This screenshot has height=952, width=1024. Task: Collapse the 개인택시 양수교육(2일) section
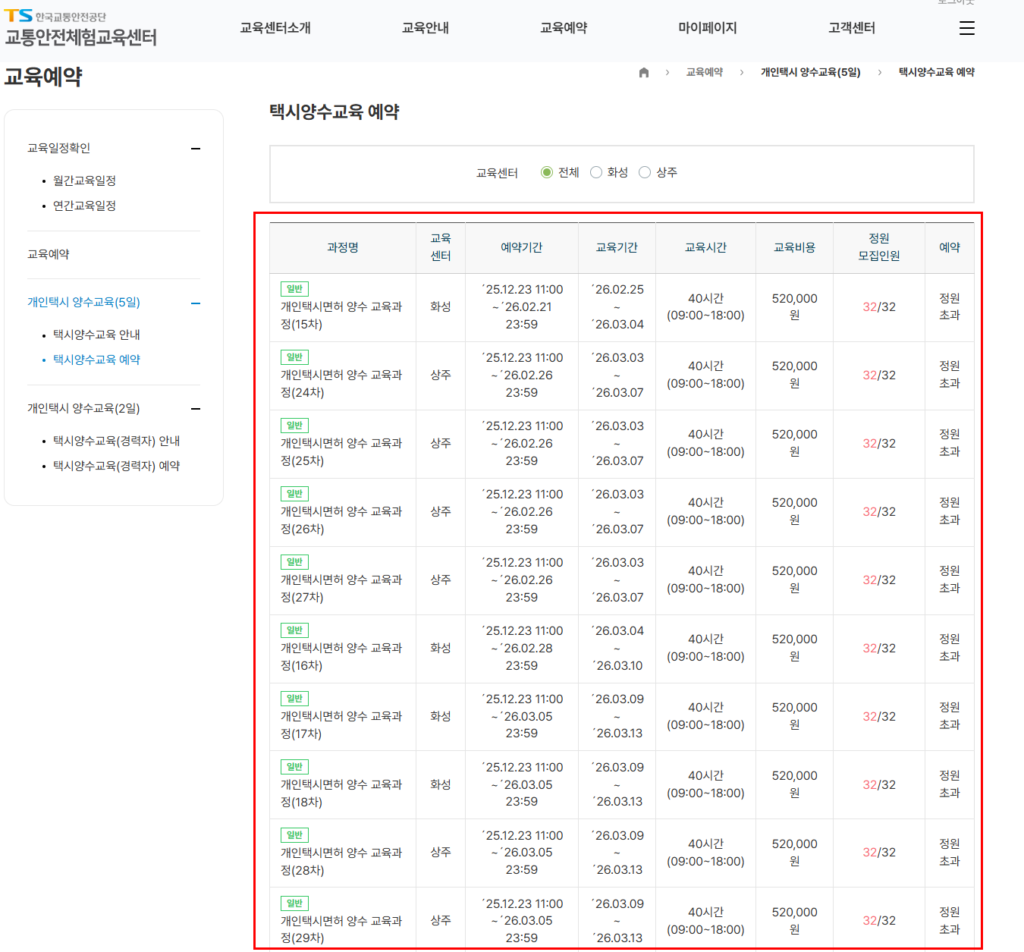195,408
